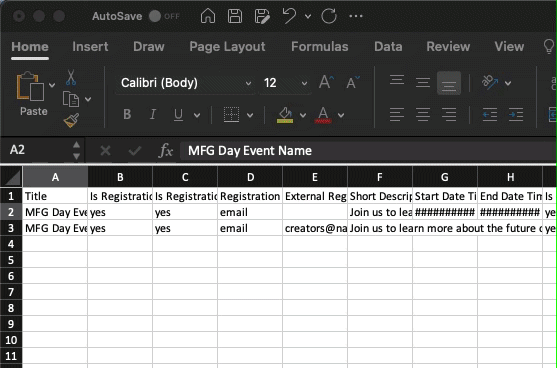Copy selection with the Copy icon
The width and height of the screenshot is (557, 368).
[x=71, y=99]
